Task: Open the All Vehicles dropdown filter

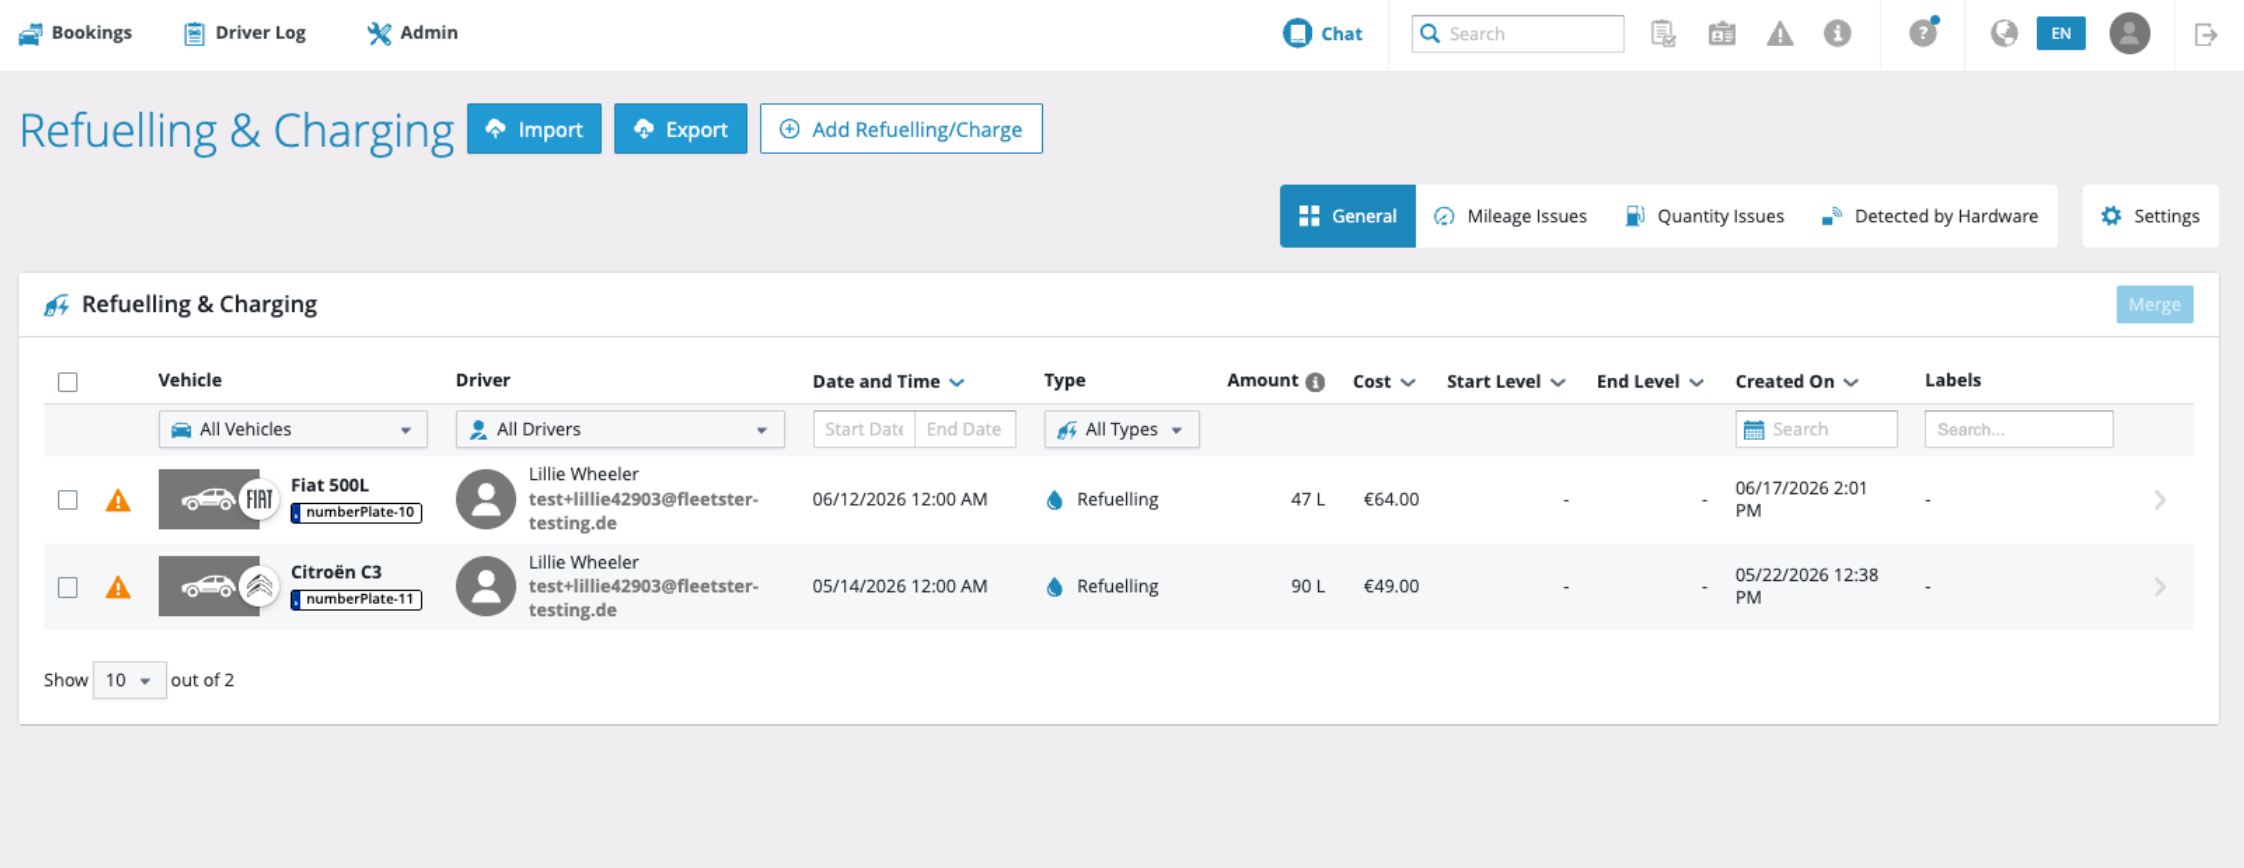Action: coord(293,429)
